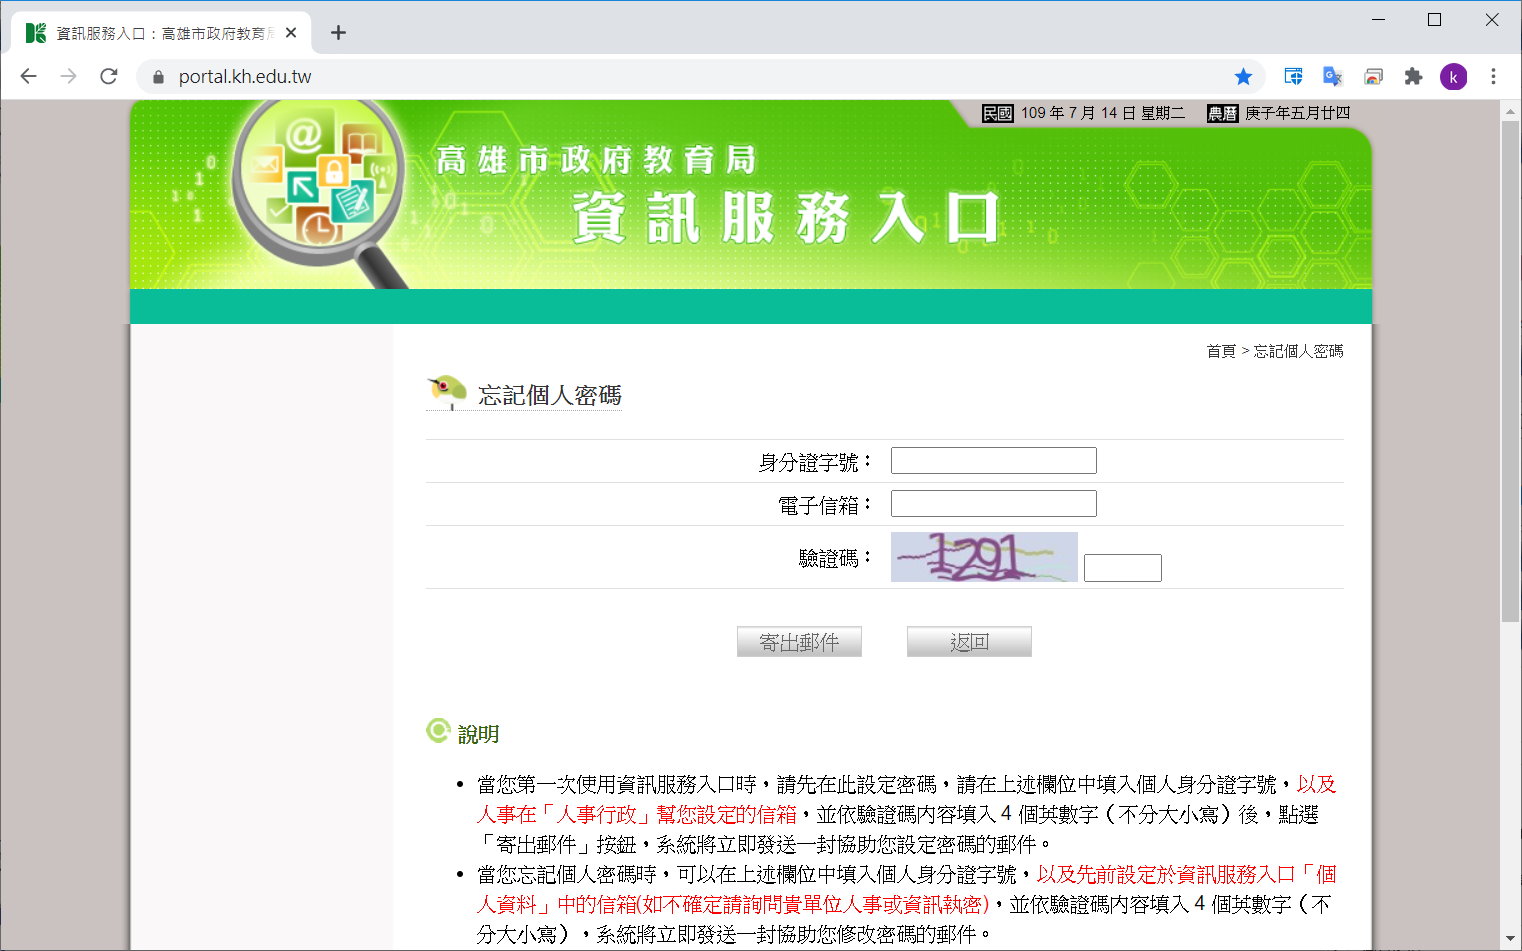Click the padlock icon in address bar
The height and width of the screenshot is (951, 1522).
click(x=157, y=76)
